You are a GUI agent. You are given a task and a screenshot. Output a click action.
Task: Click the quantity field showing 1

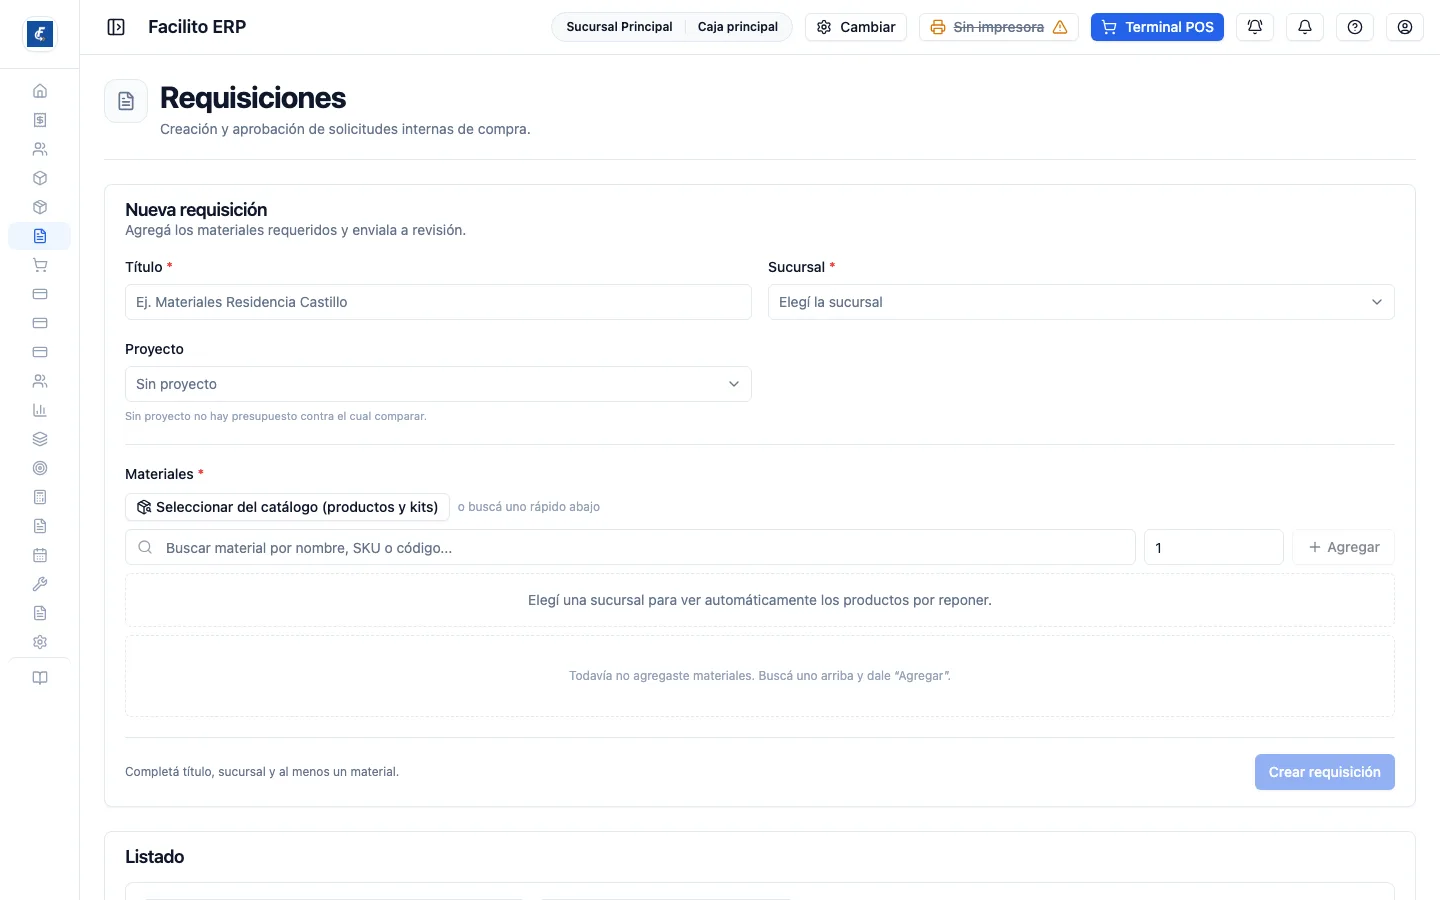tap(1214, 547)
